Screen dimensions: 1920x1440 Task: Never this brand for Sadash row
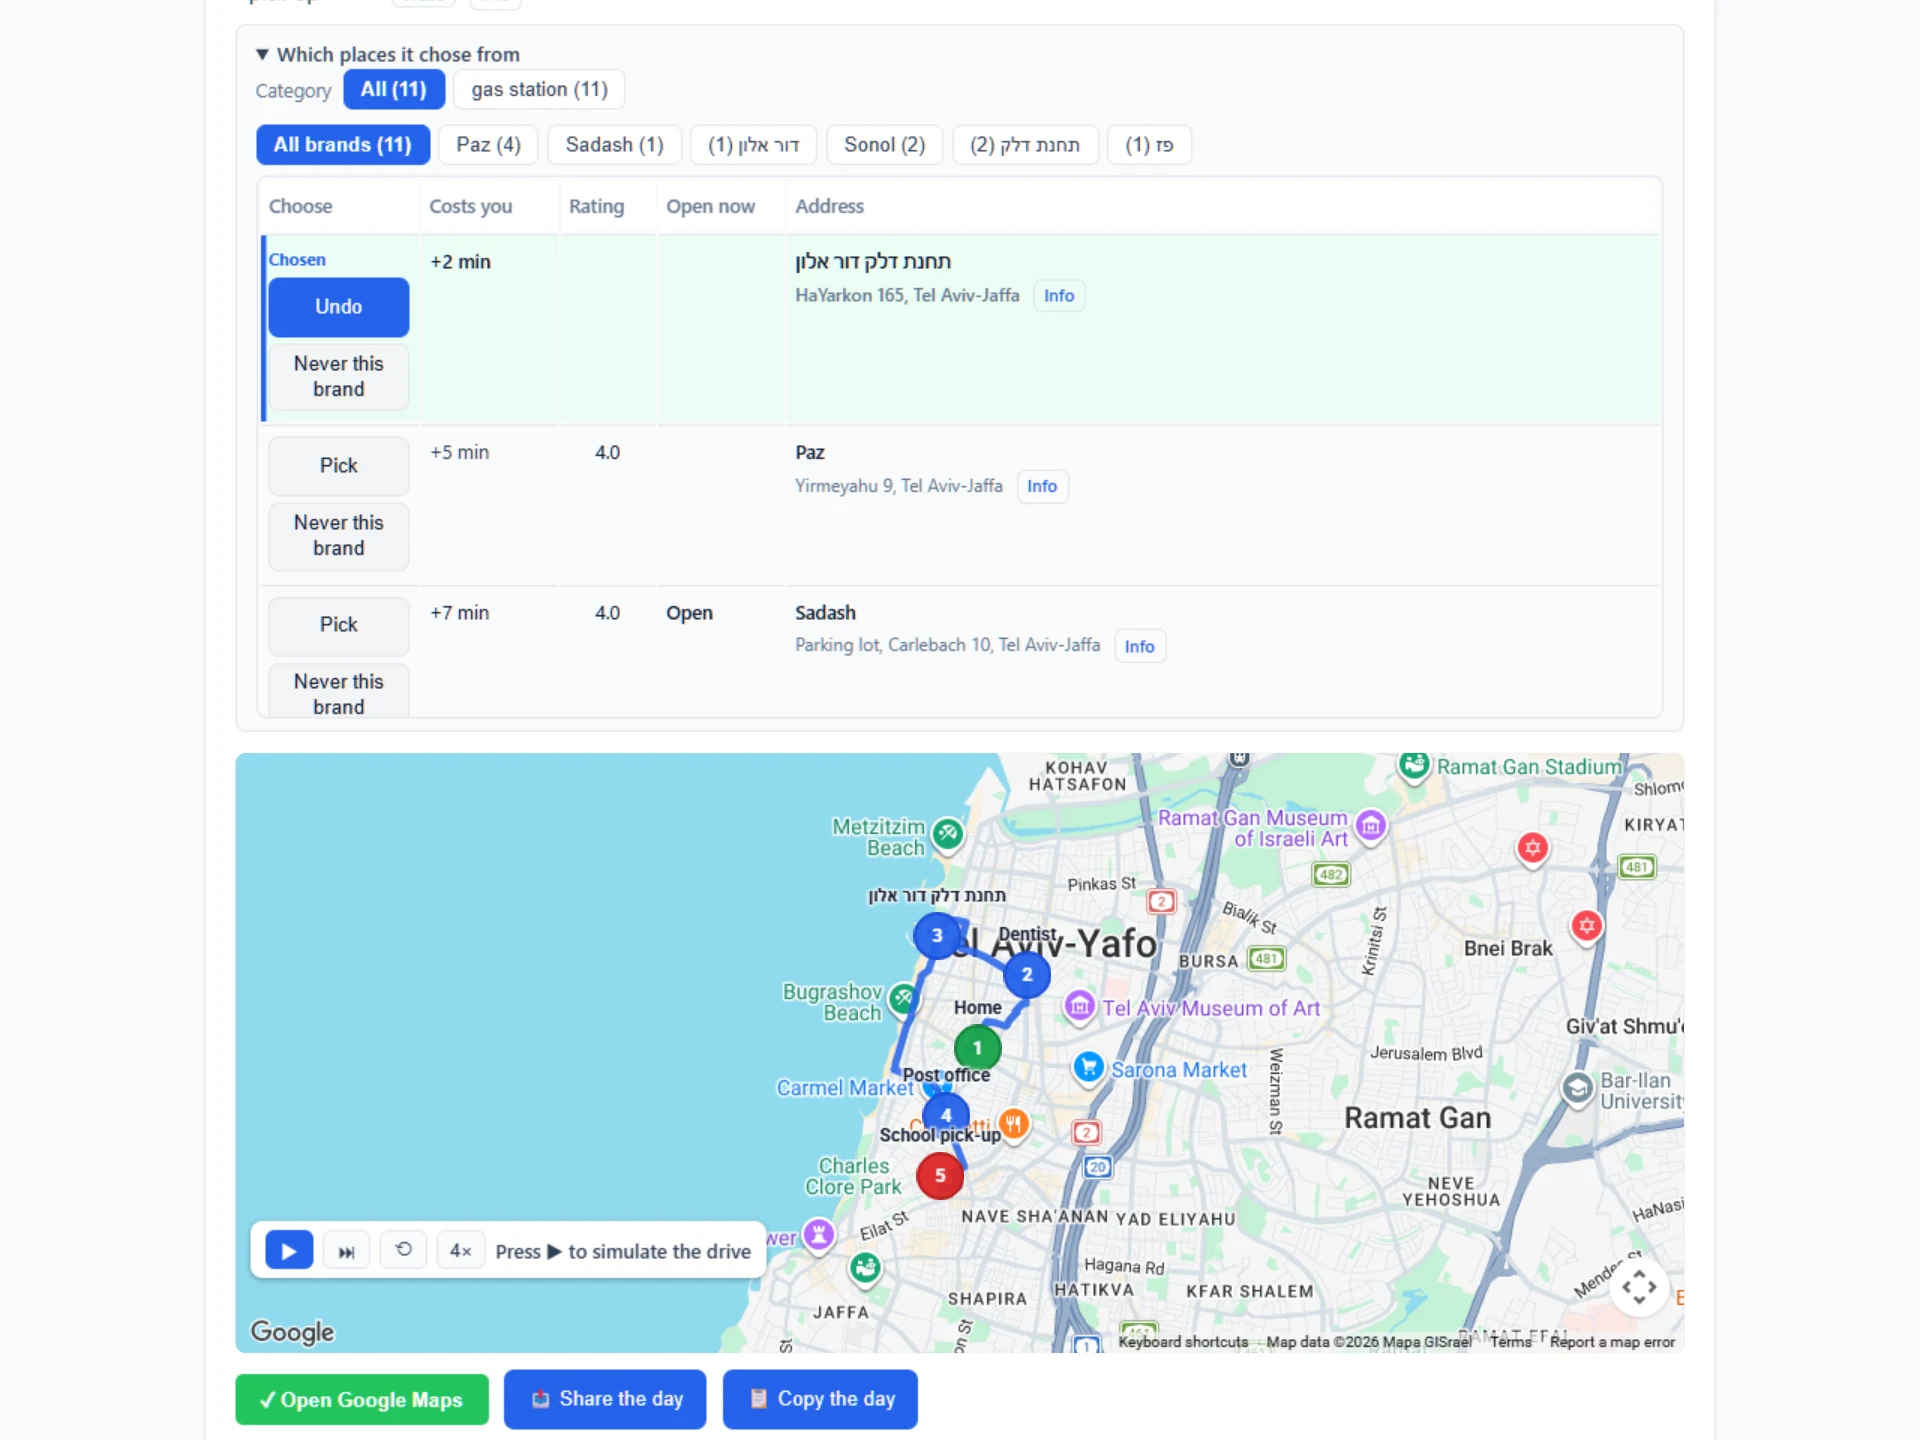pyautogui.click(x=339, y=691)
